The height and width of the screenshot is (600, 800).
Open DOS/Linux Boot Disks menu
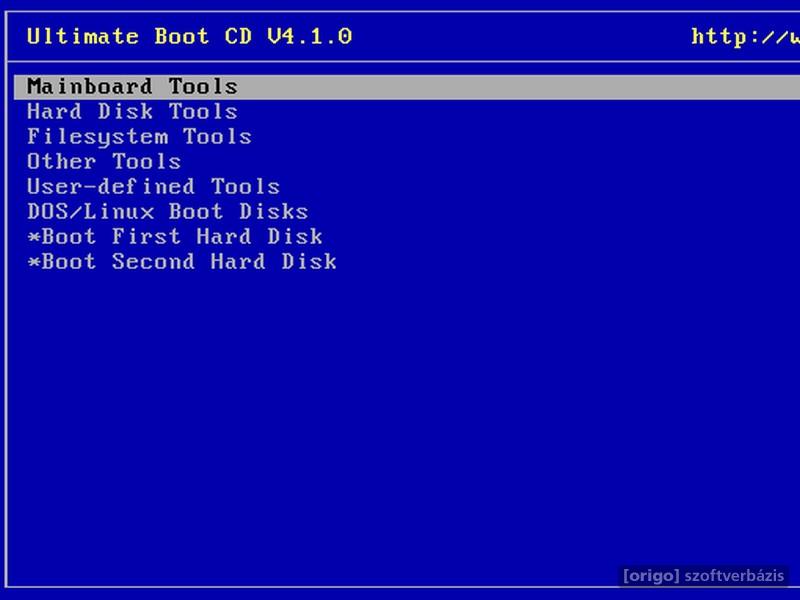pyautogui.click(x=168, y=212)
